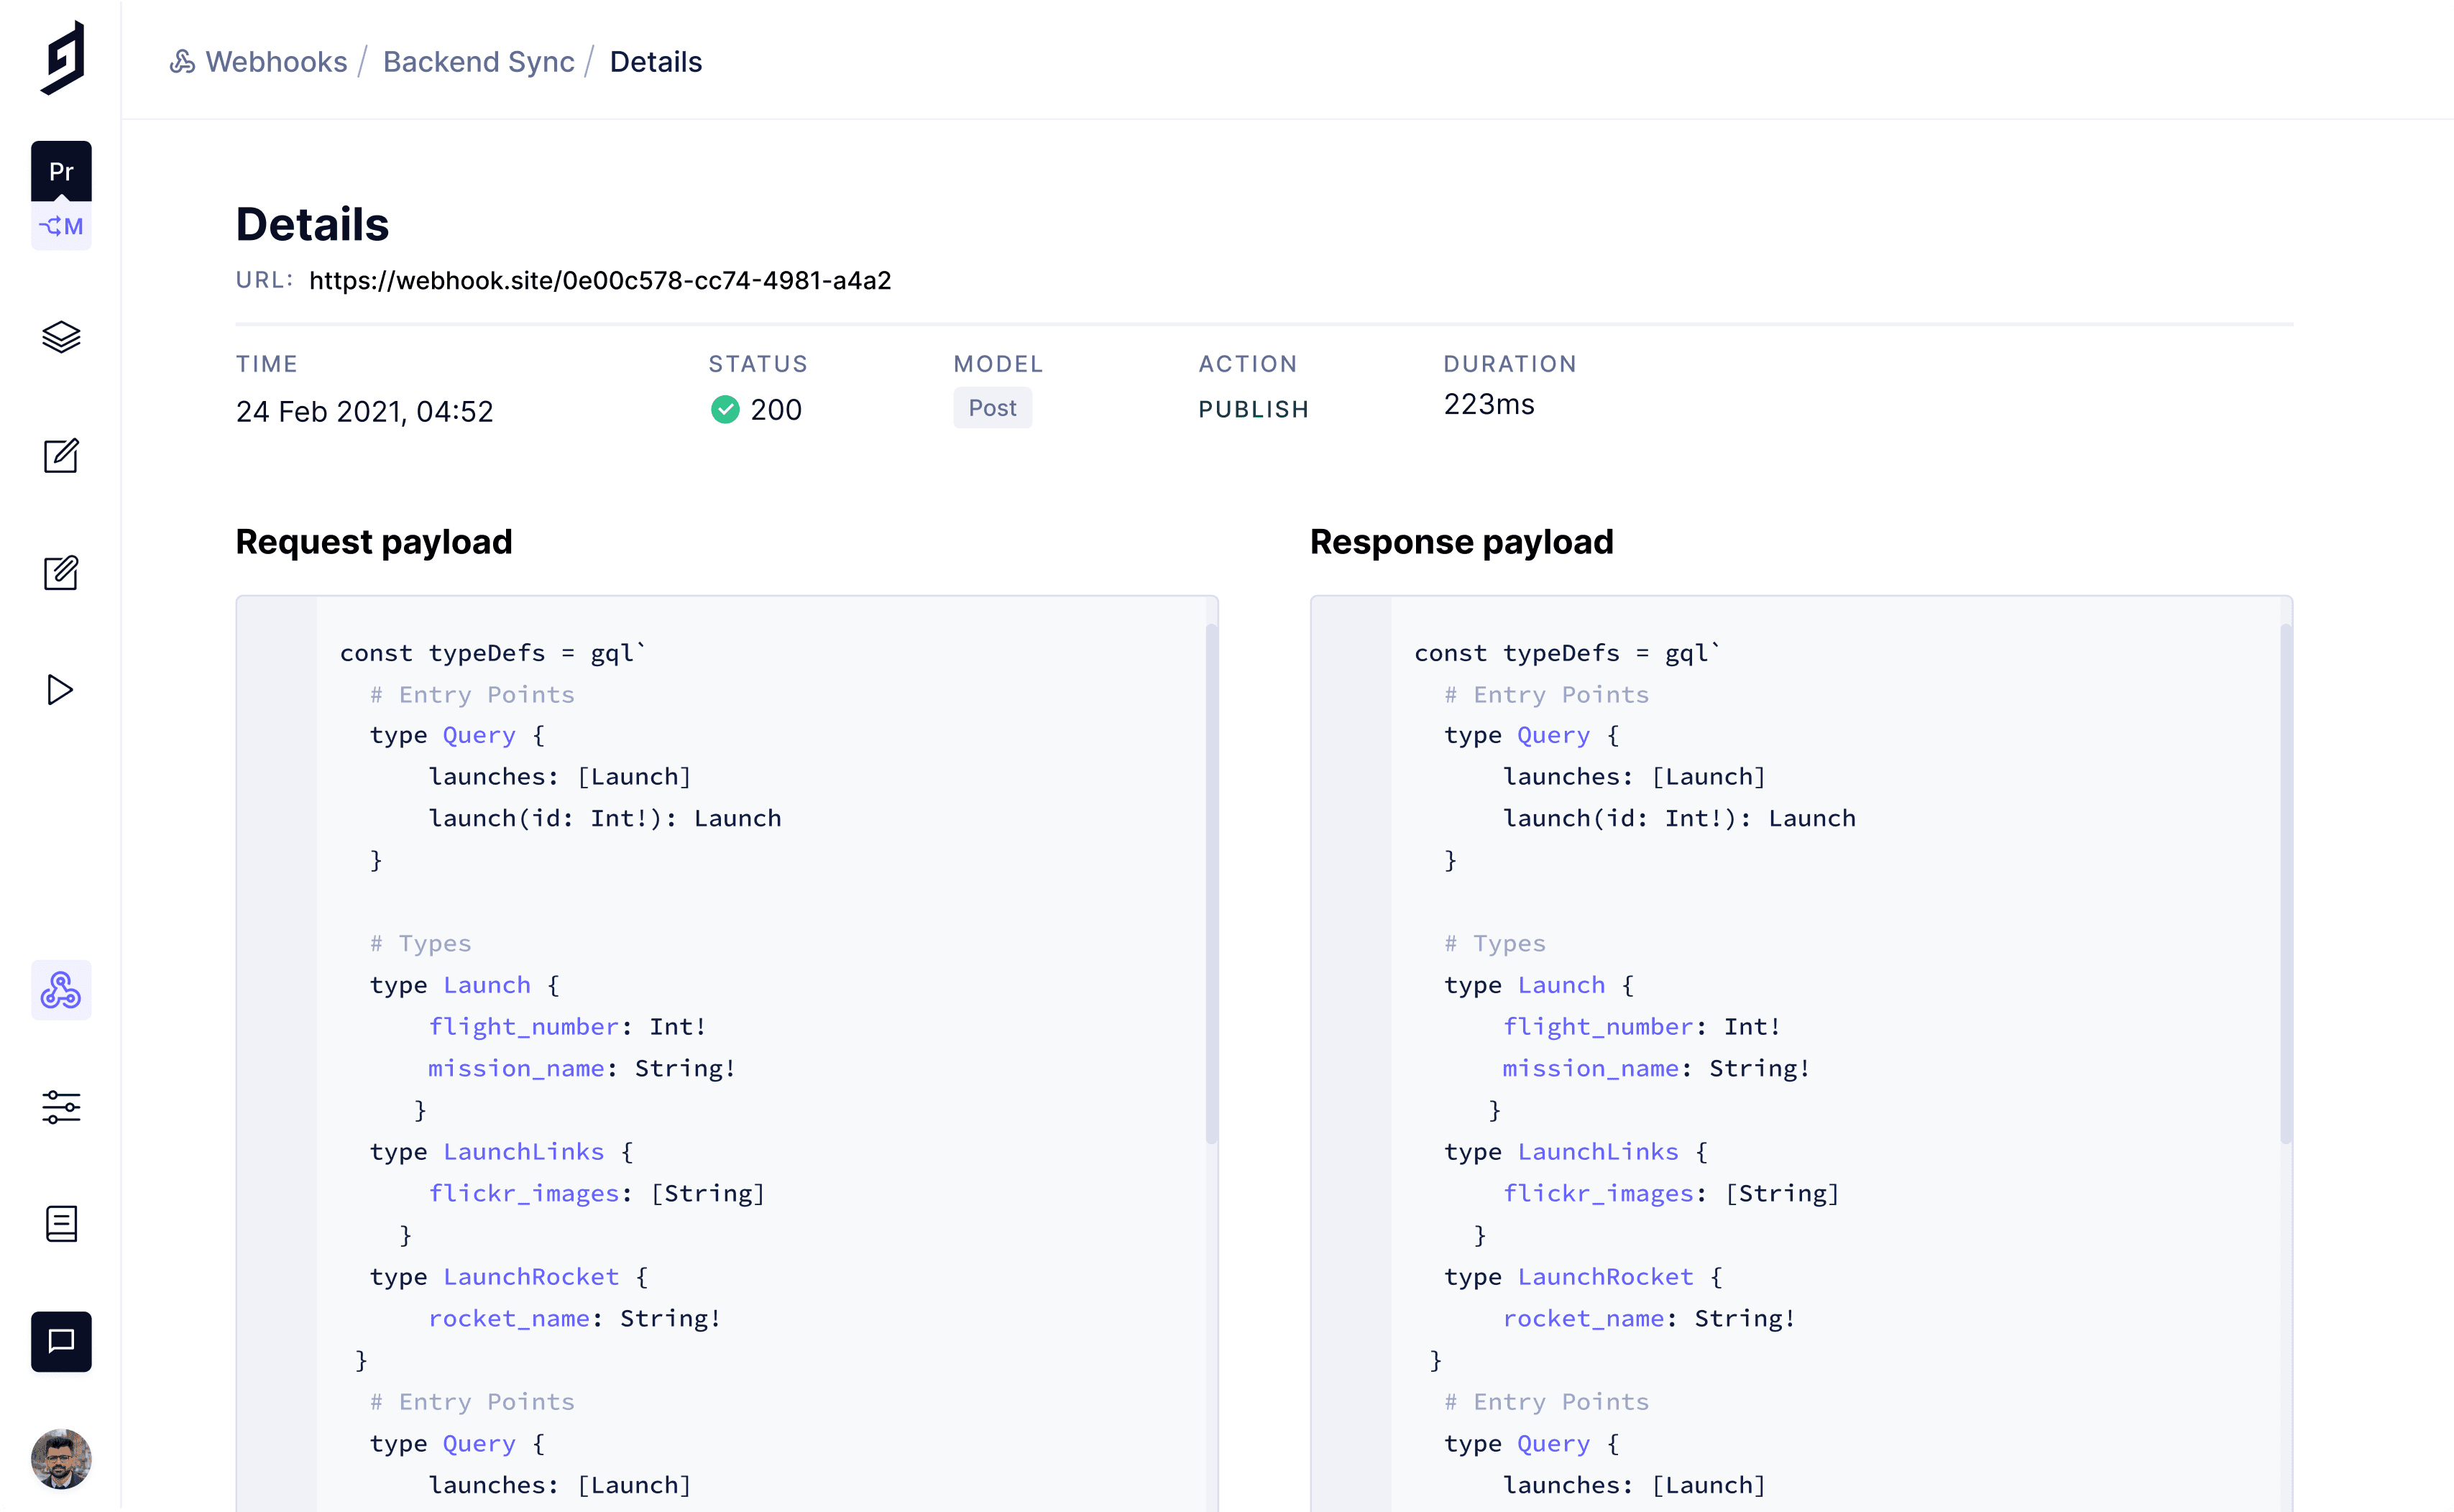Open the API Playground play icon

(x=60, y=690)
